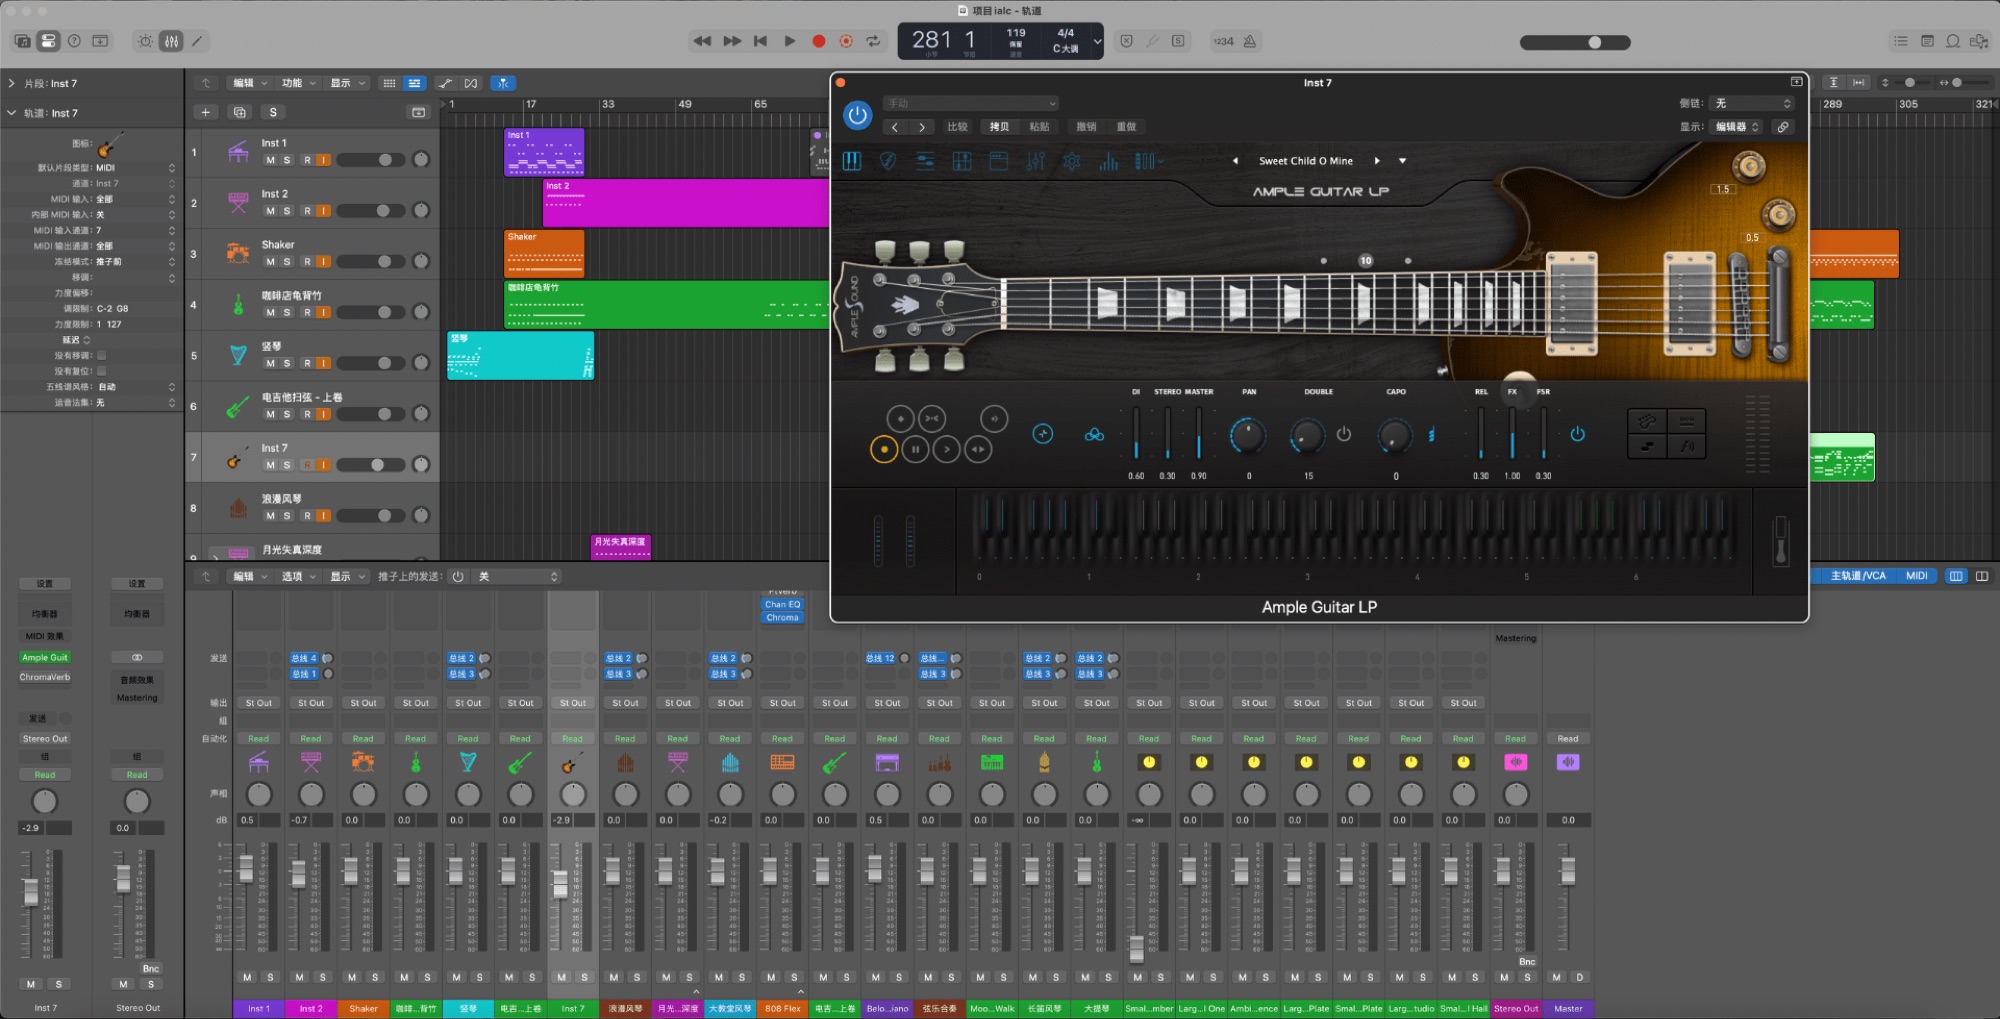Image resolution: width=2000 pixels, height=1019 pixels.
Task: Click Master channel strip label in mixer
Action: pos(1568,1008)
